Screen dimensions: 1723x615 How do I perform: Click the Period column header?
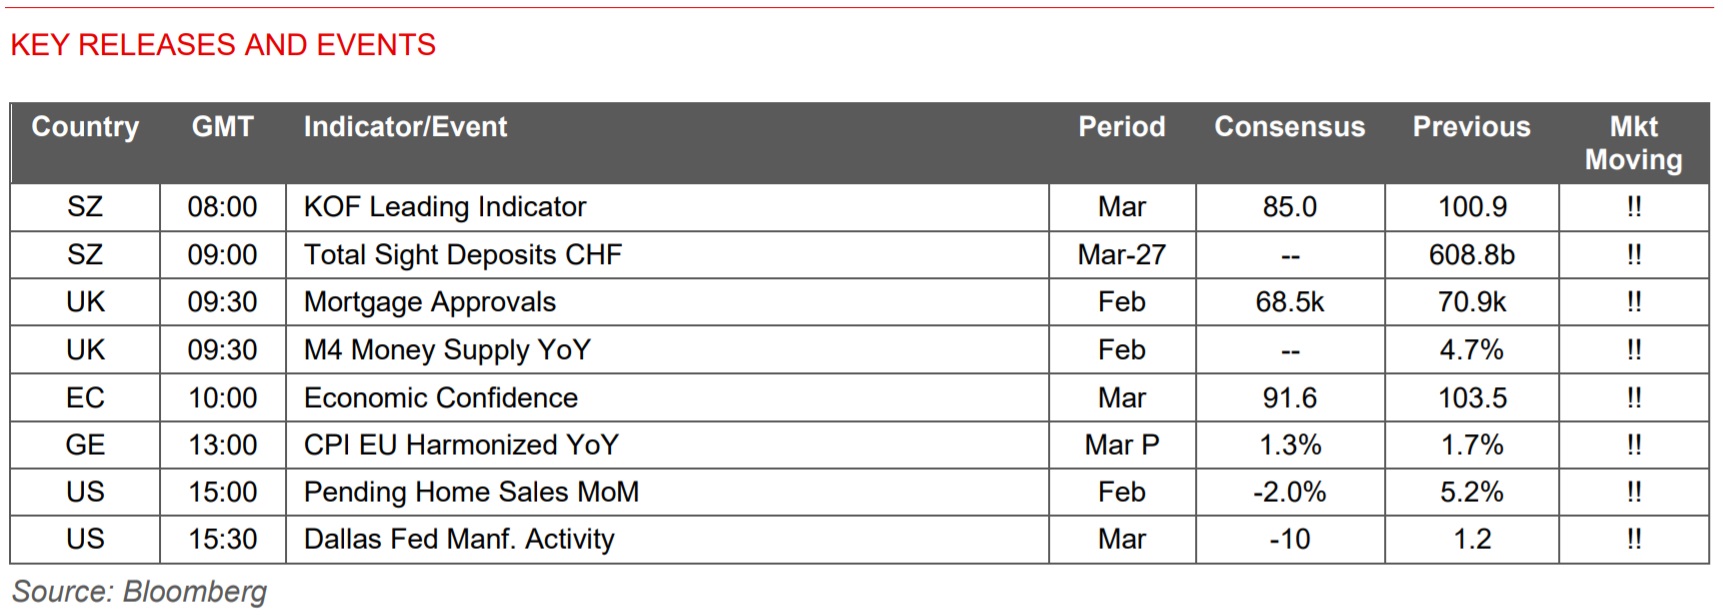point(1121,127)
